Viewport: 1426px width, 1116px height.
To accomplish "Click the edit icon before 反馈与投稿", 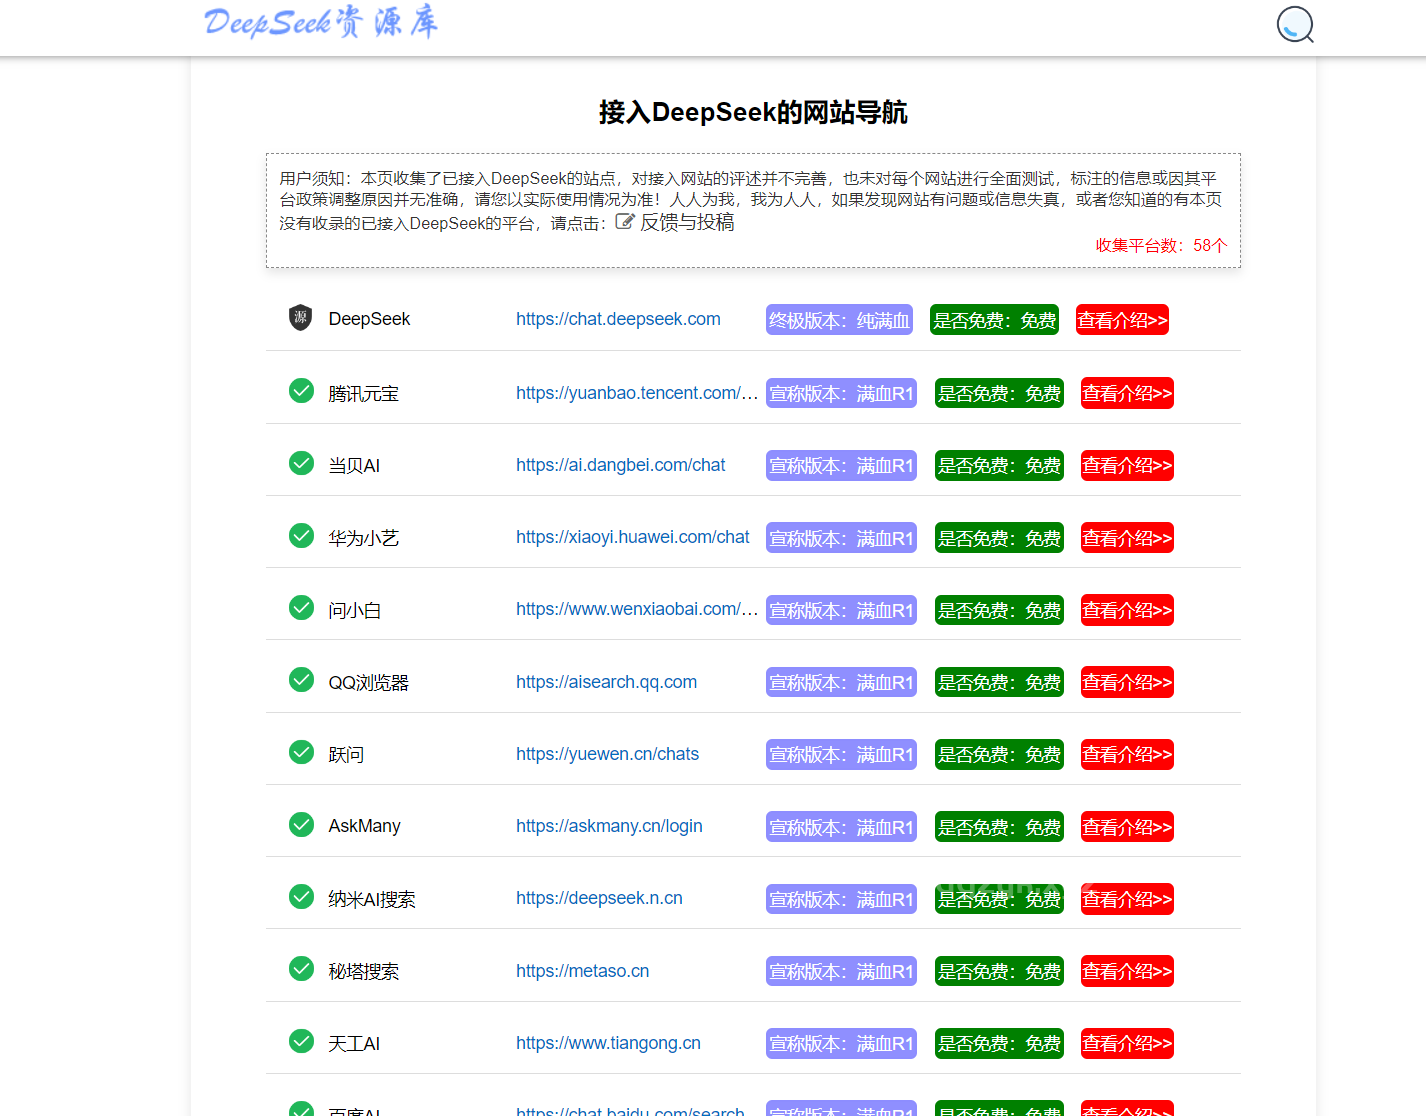I will click(625, 221).
